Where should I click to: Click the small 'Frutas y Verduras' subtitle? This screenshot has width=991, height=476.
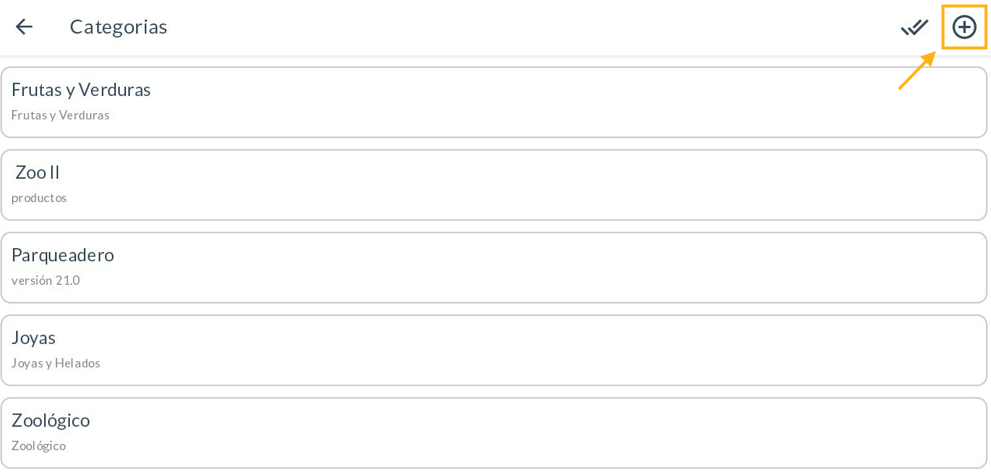(x=60, y=115)
